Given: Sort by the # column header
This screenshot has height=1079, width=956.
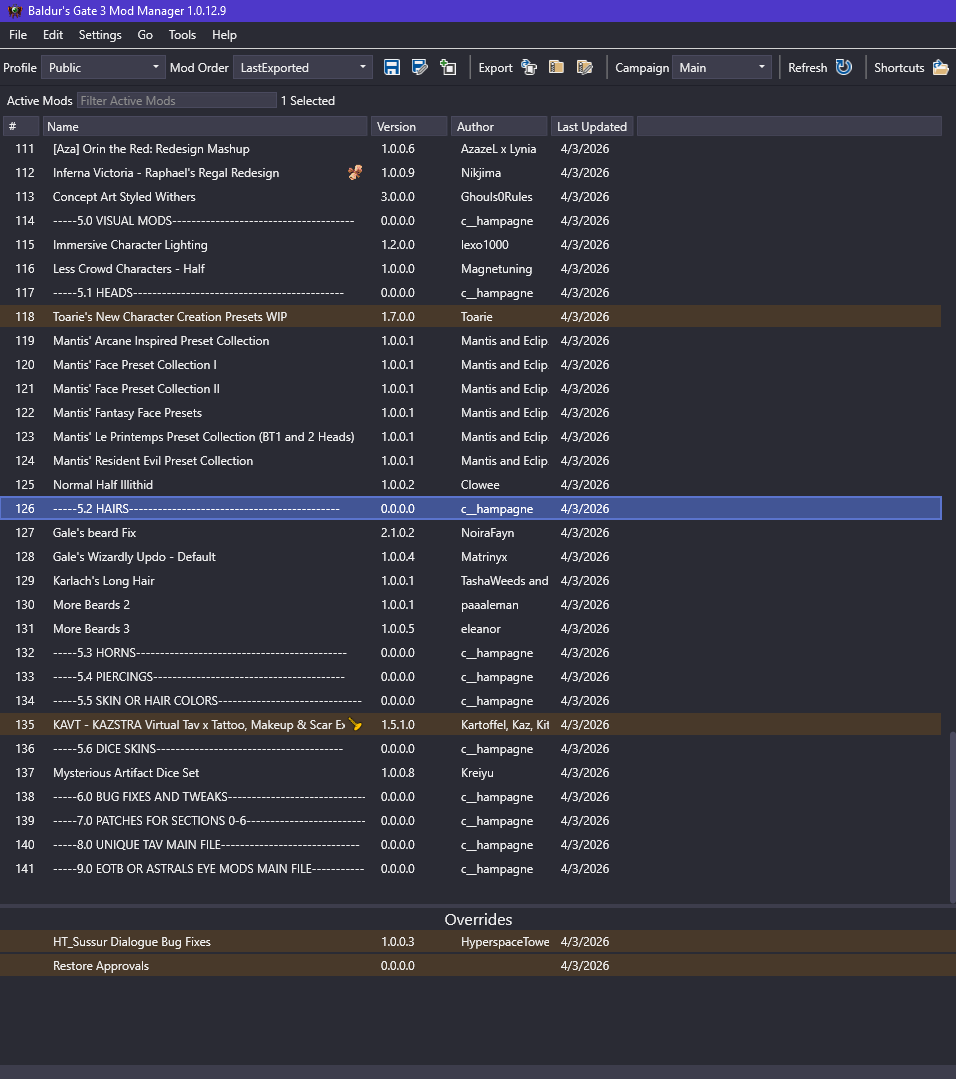Looking at the screenshot, I should 21,127.
